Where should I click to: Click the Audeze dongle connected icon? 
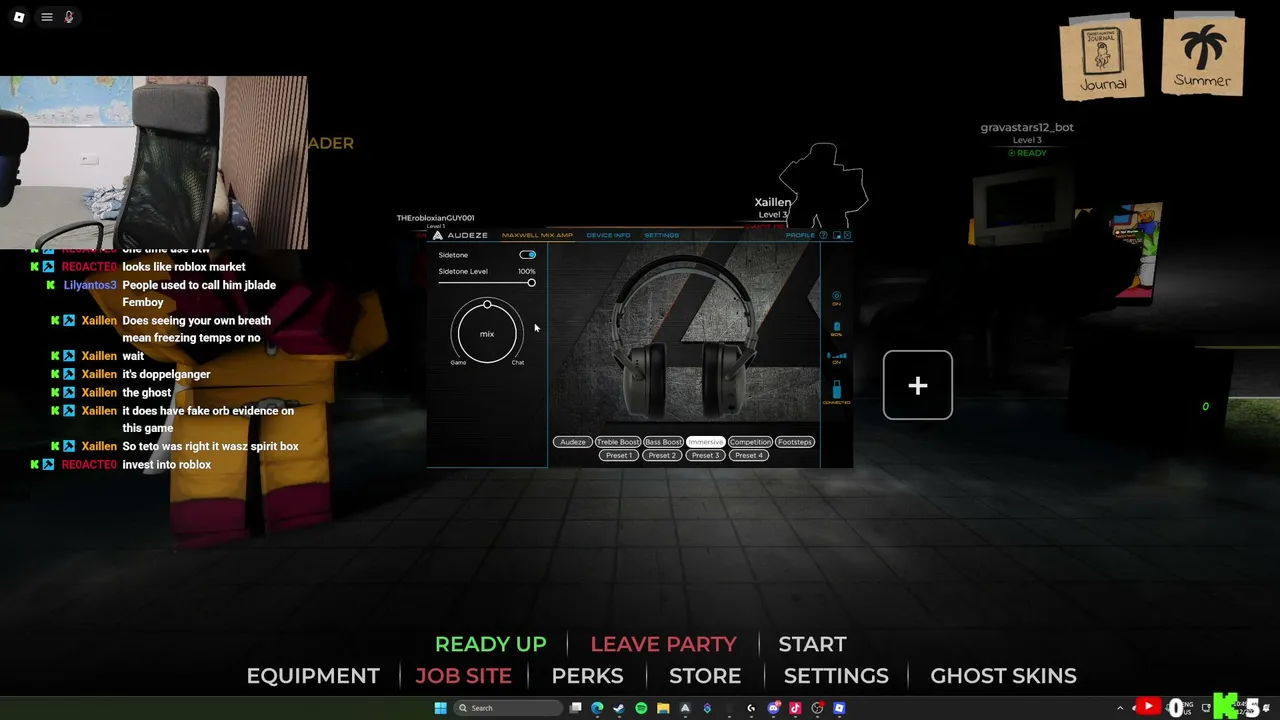837,391
